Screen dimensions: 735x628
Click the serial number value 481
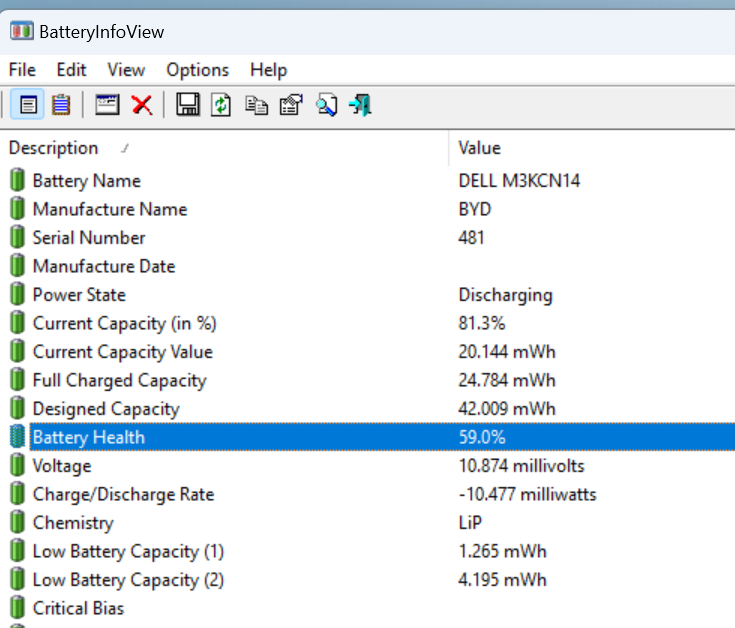point(471,238)
